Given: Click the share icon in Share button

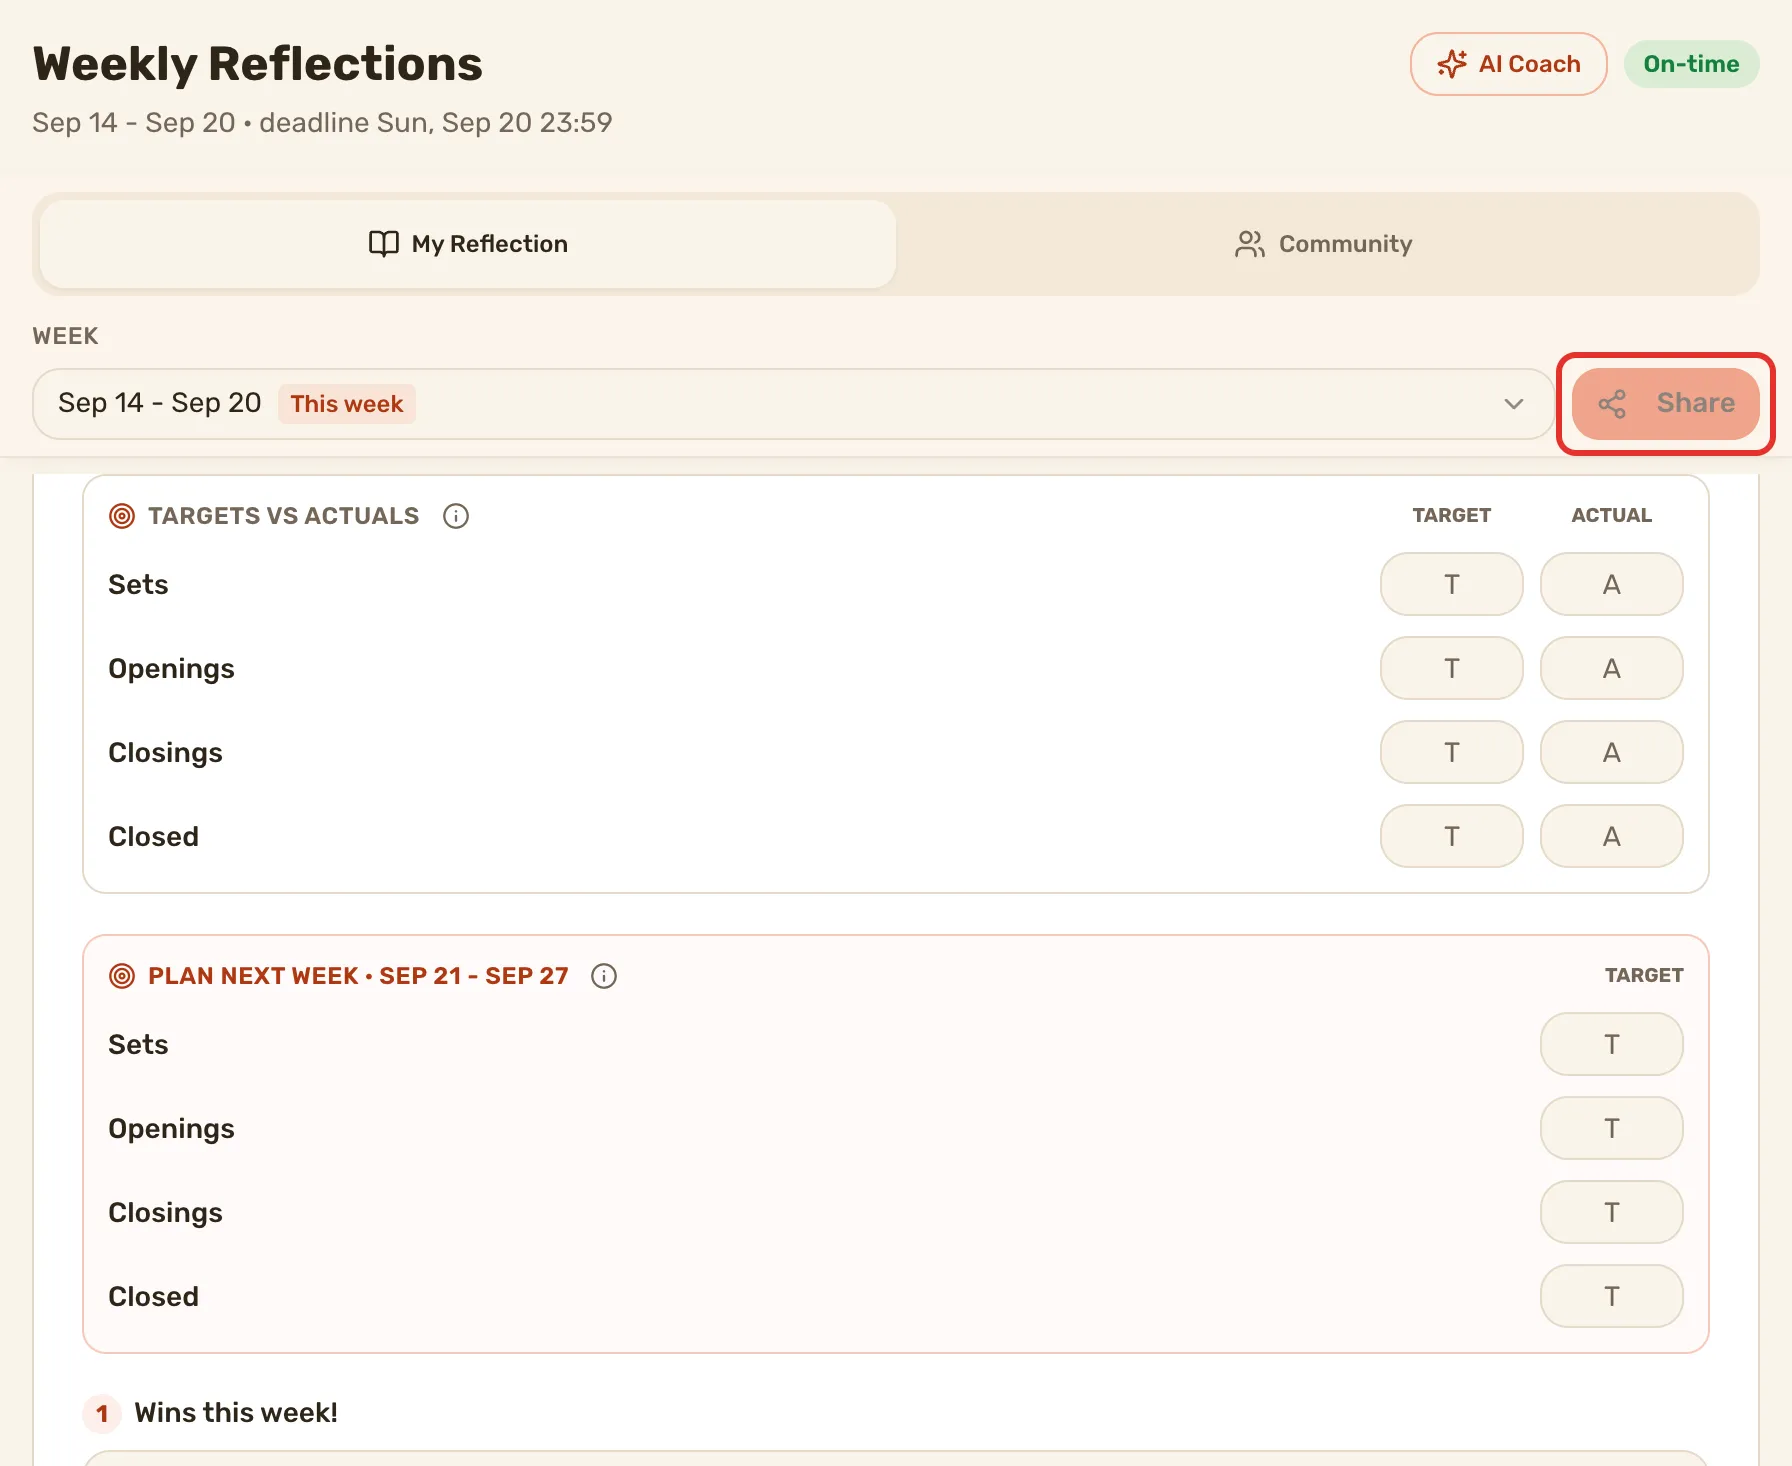Looking at the screenshot, I should [1612, 404].
